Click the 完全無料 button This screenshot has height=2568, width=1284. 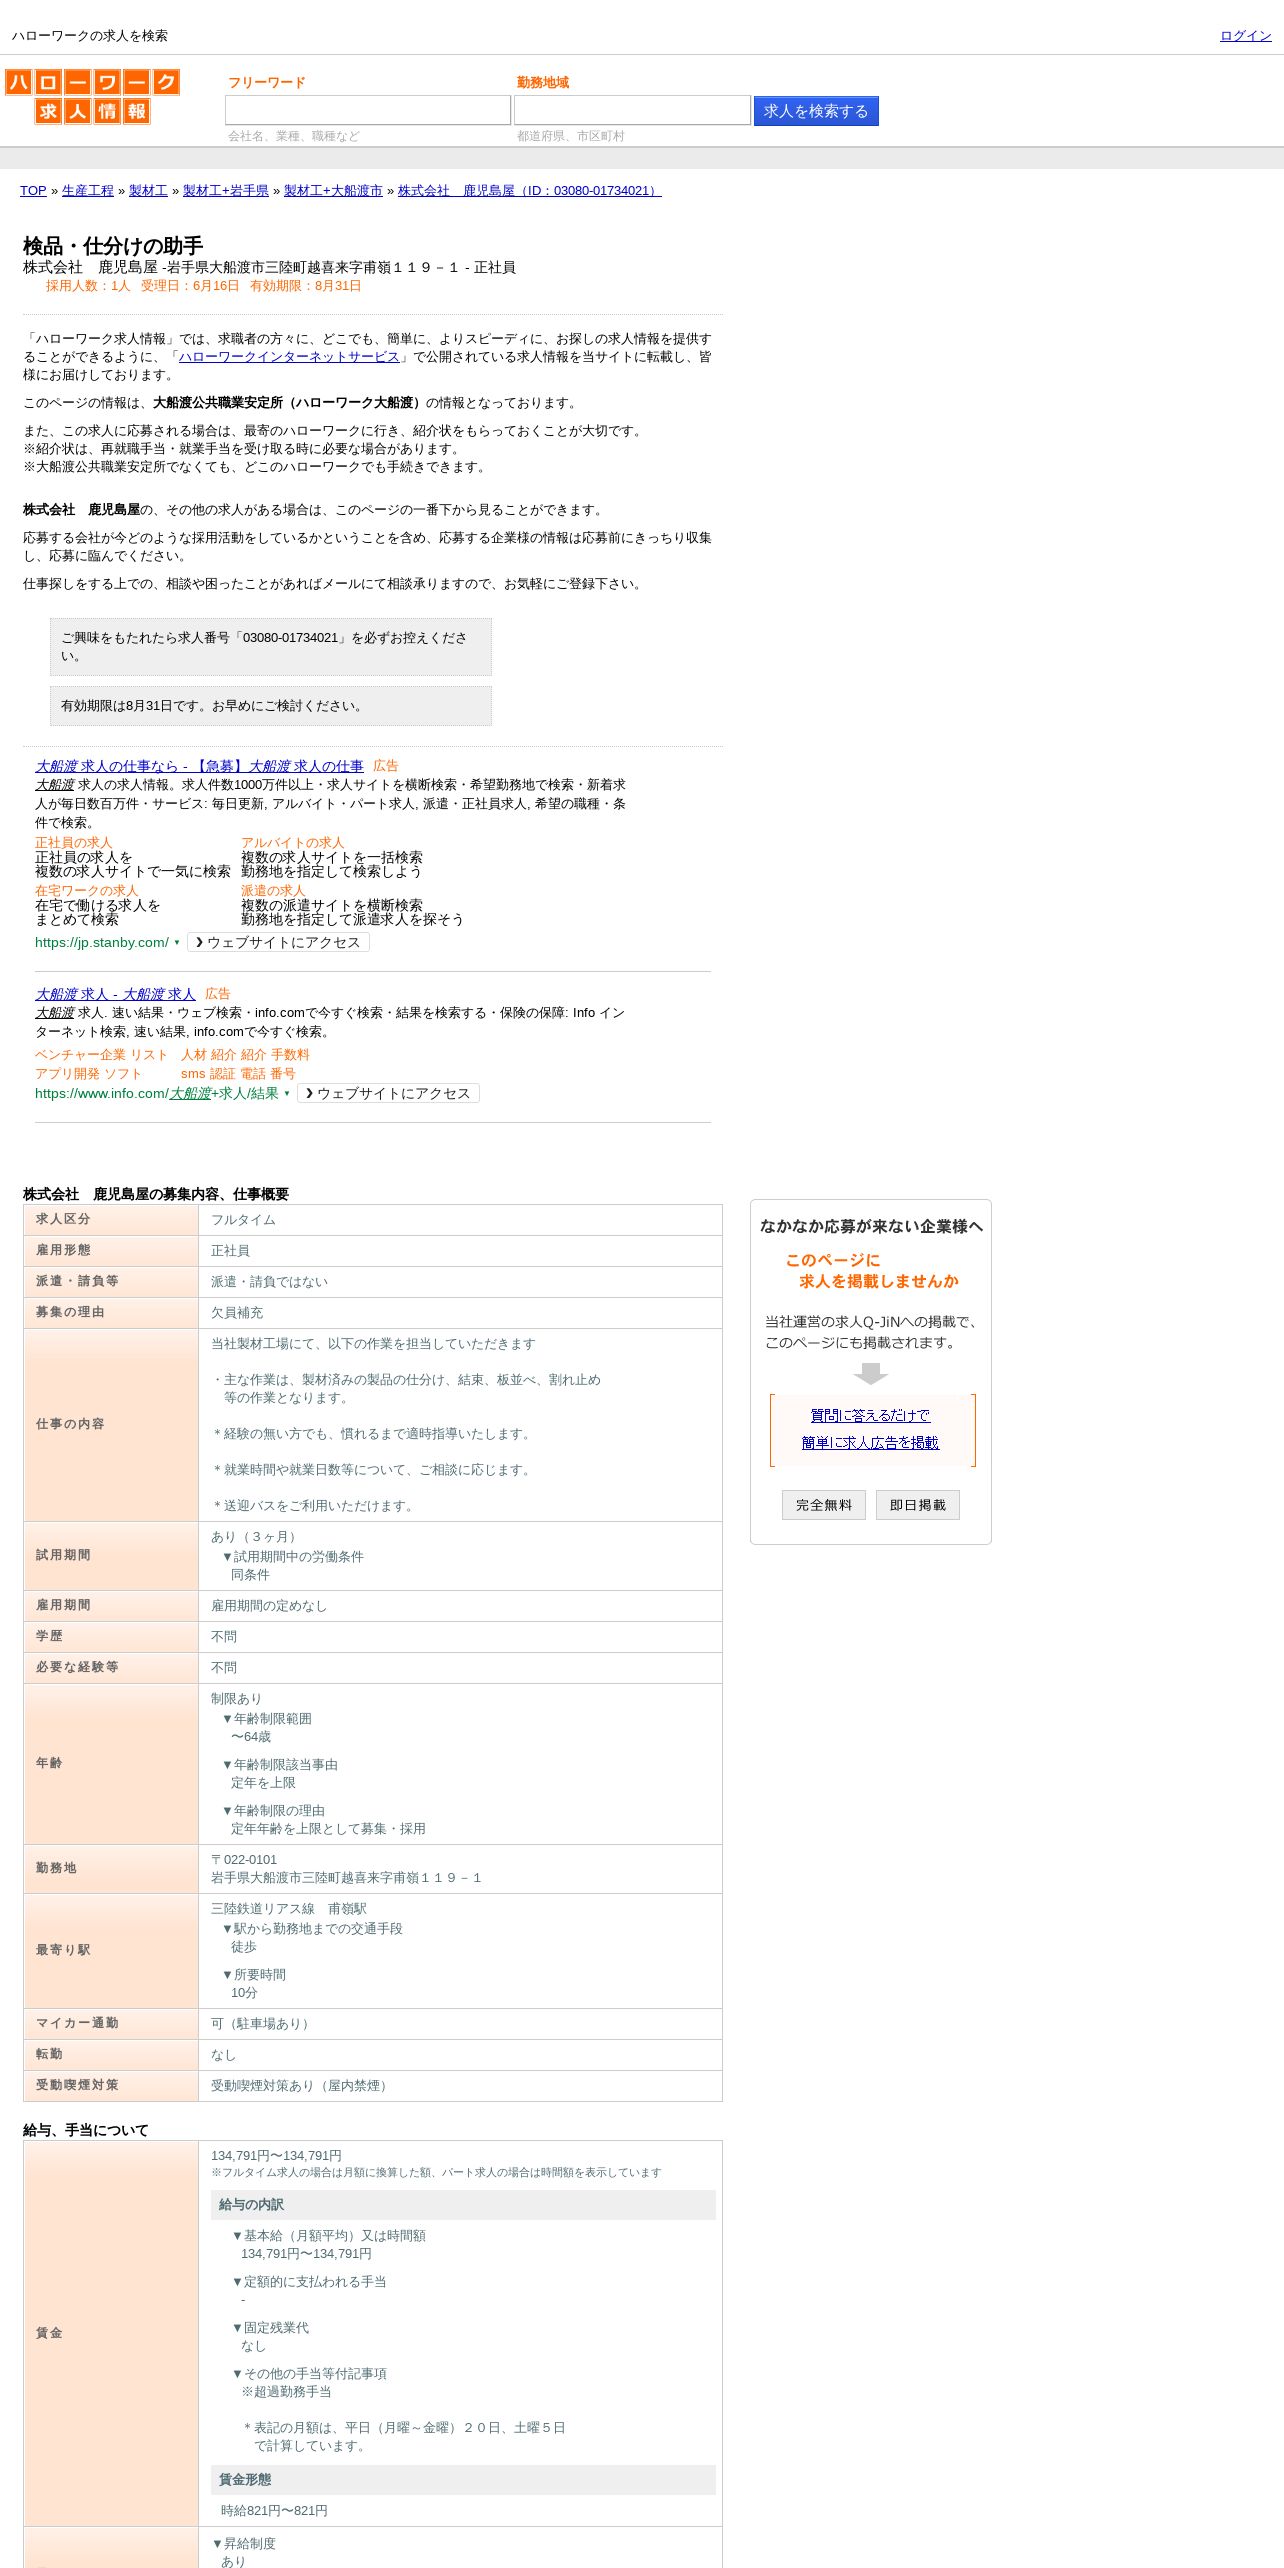click(824, 1505)
